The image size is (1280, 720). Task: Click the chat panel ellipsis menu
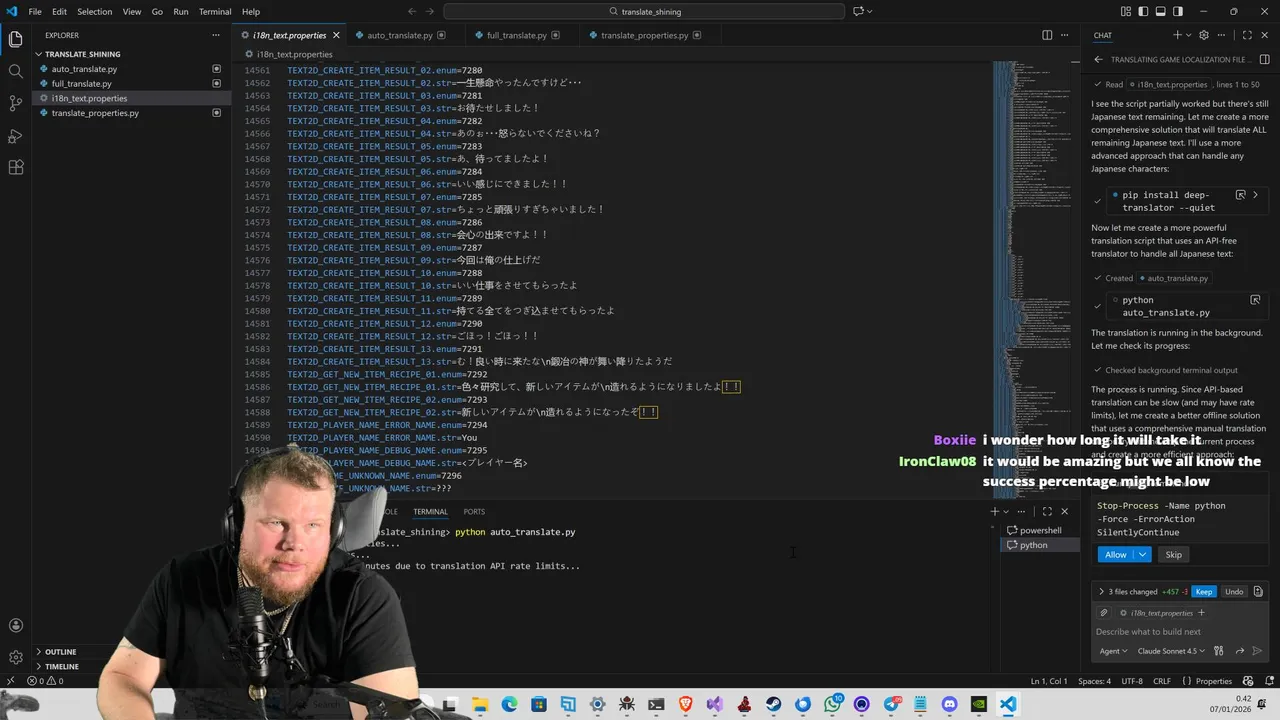click(1223, 35)
